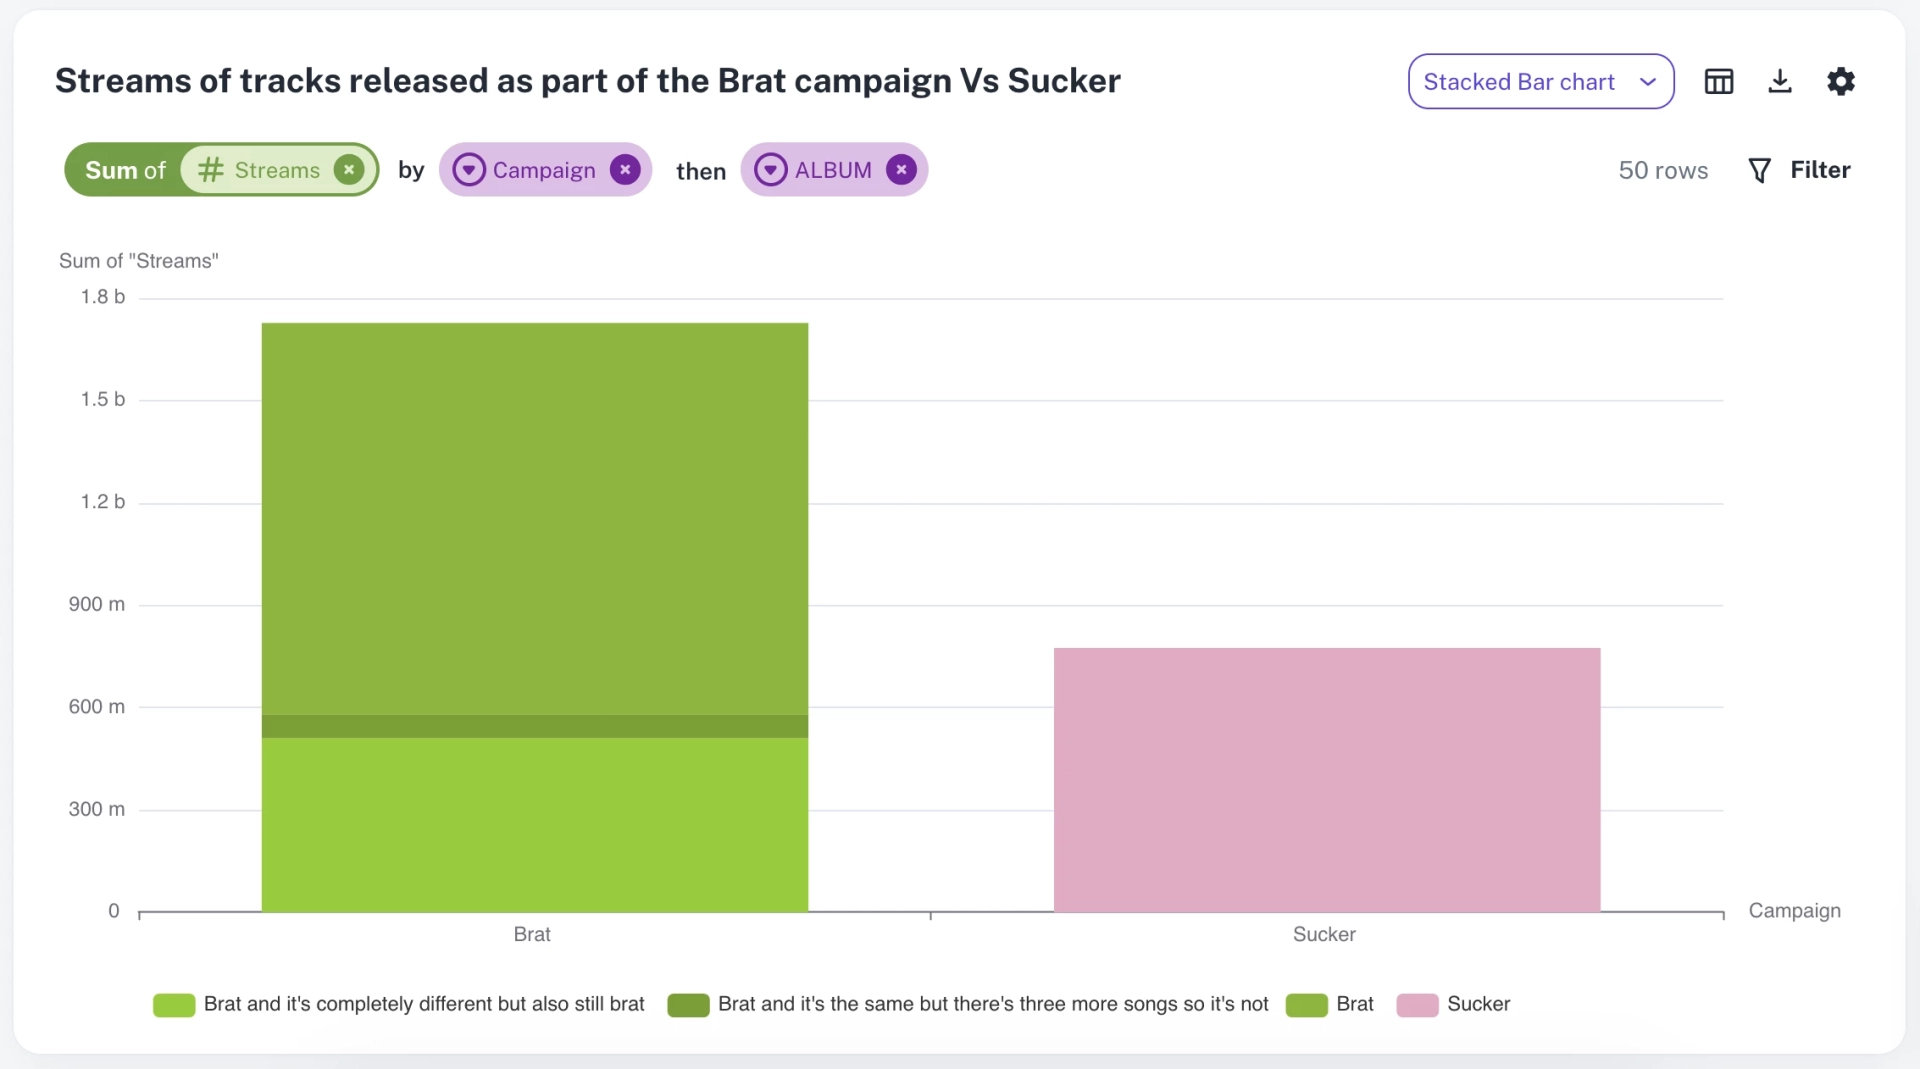The image size is (1920, 1069).
Task: Click the download chart icon
Action: (1779, 81)
